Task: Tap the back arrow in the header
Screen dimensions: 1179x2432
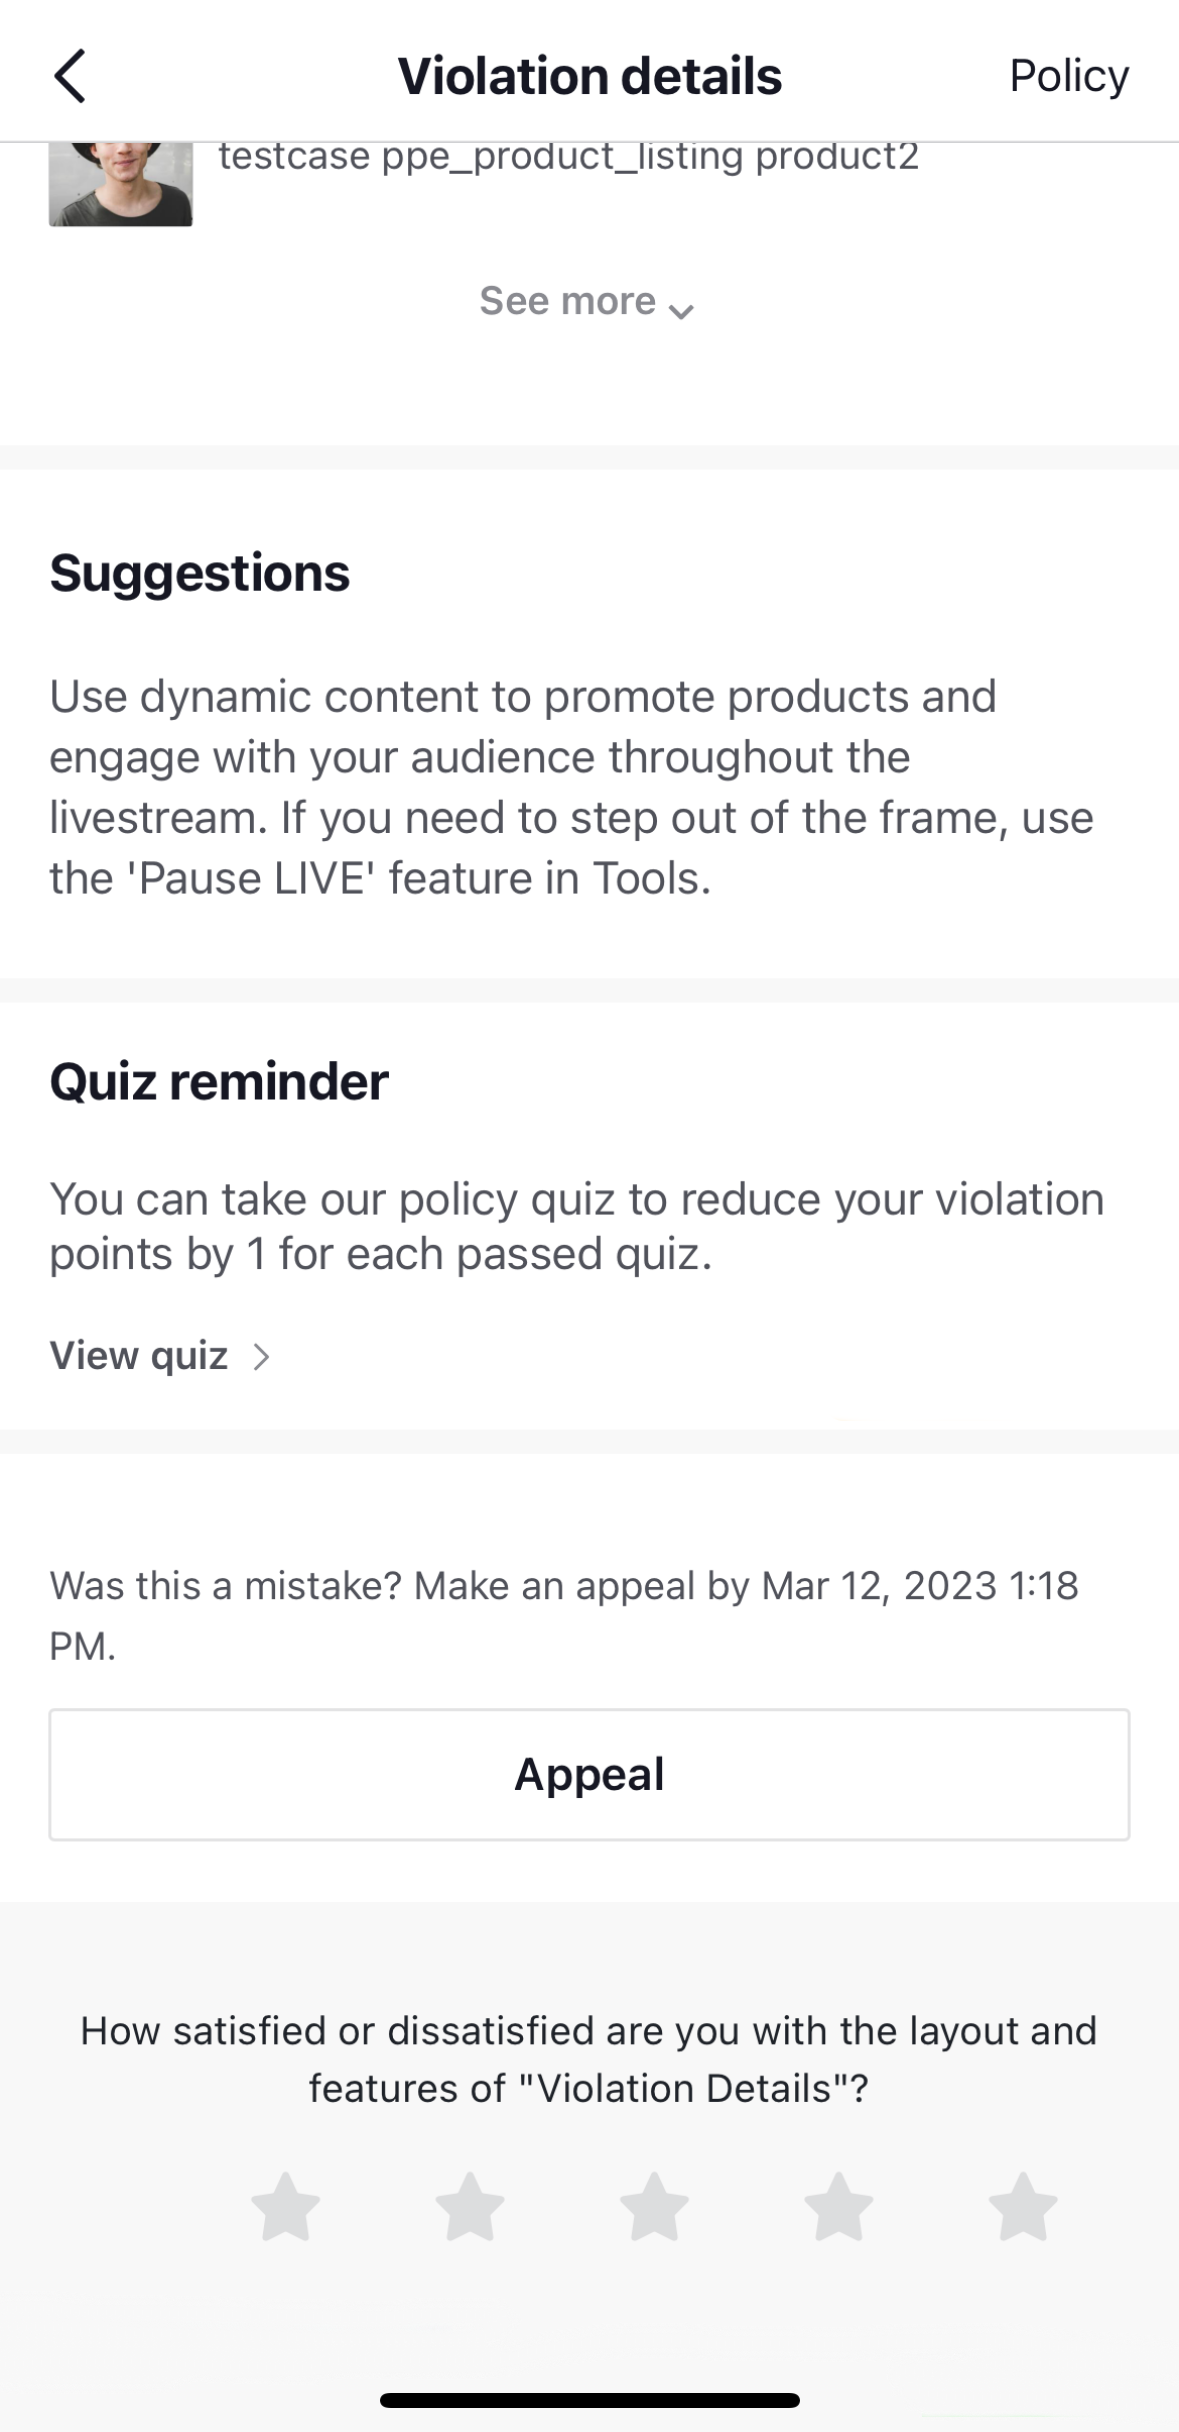Action: 70,76
